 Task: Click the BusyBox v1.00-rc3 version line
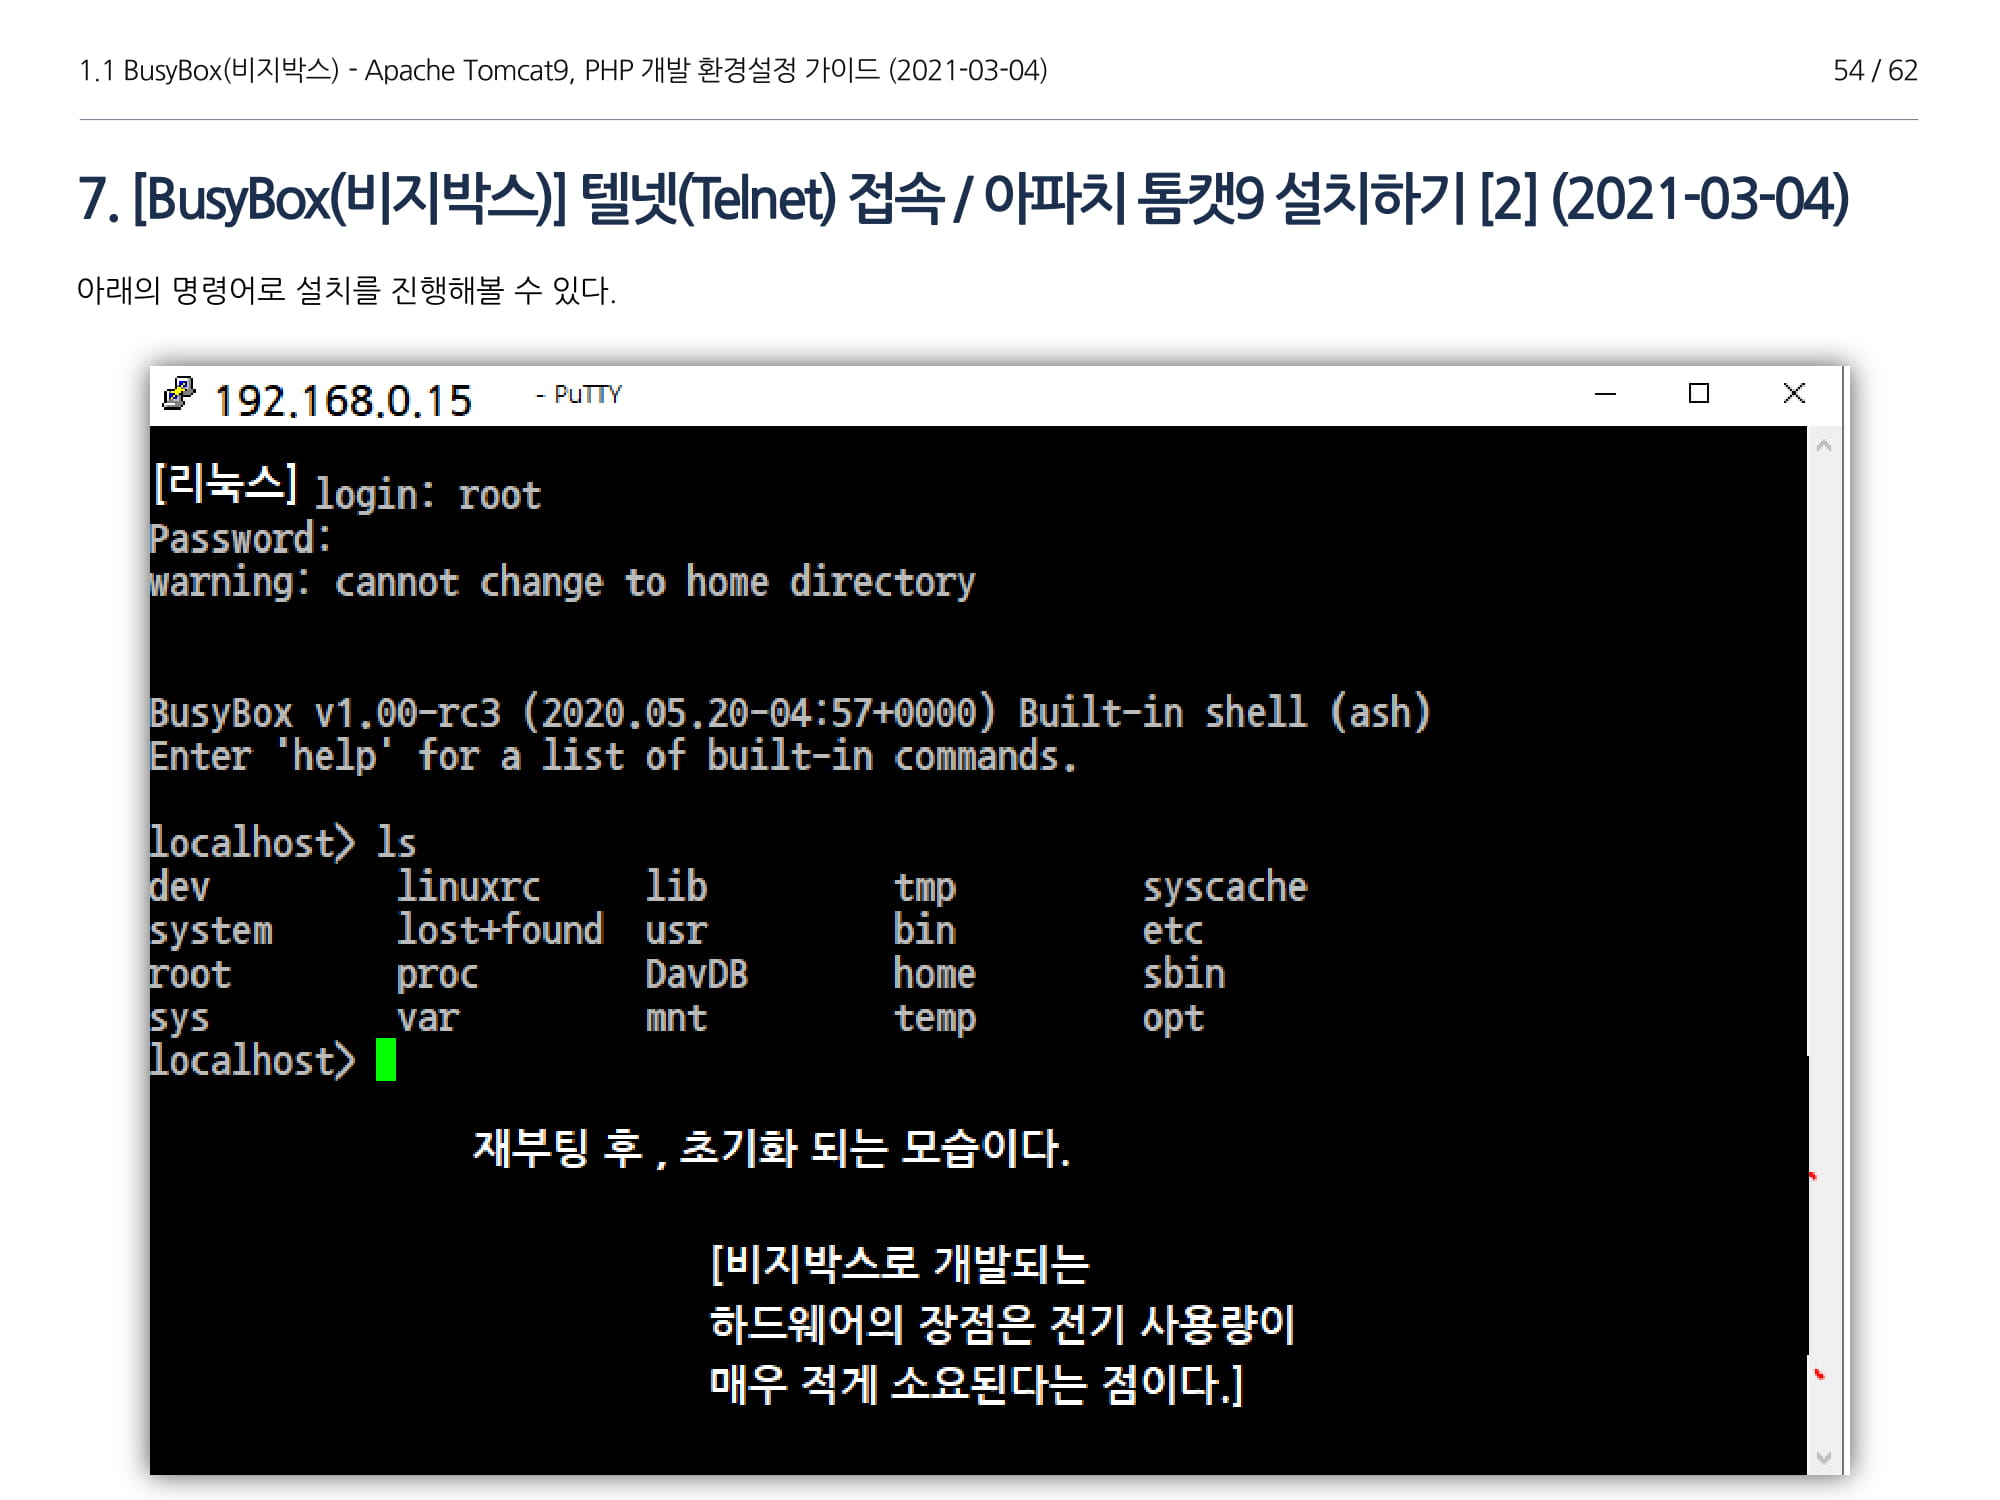[789, 713]
